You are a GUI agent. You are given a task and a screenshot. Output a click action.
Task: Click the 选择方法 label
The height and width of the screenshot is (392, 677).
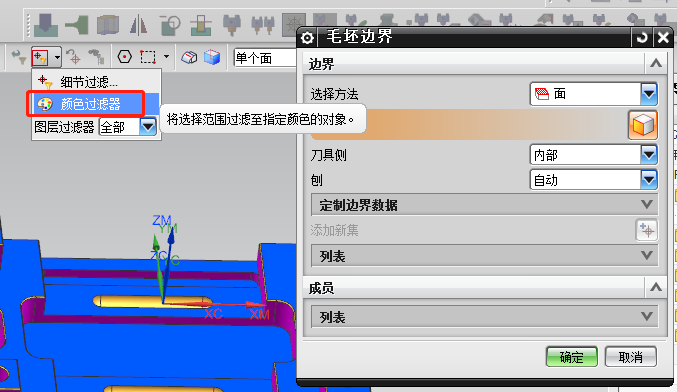coord(334,94)
